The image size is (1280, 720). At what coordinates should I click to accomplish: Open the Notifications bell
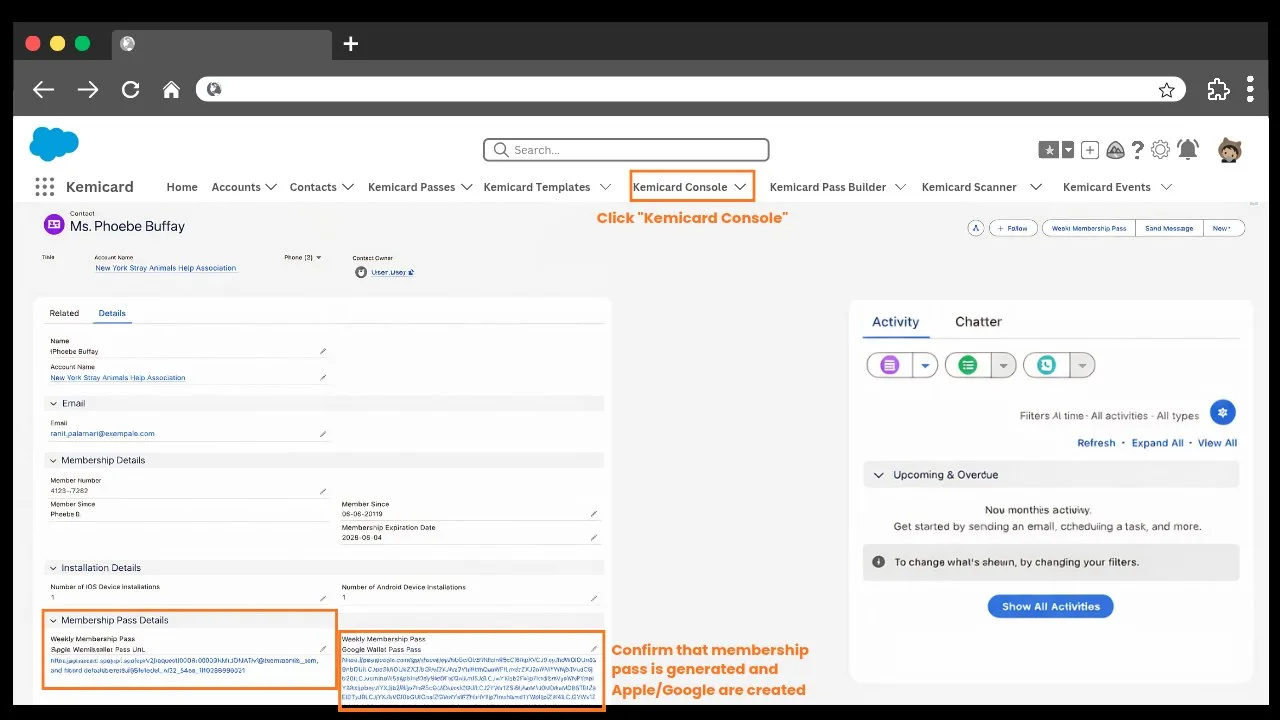coord(1187,149)
